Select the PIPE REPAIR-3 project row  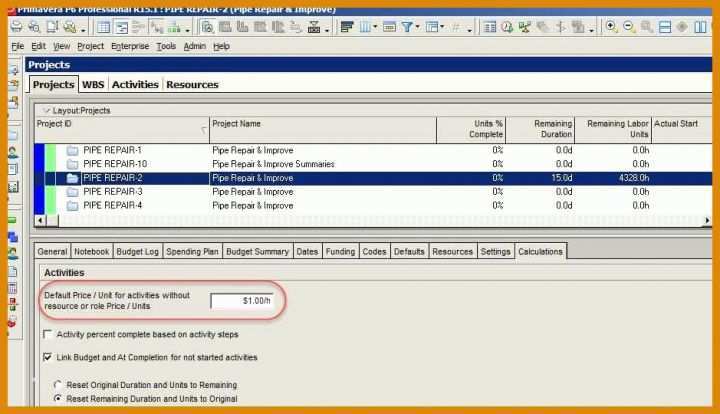pos(373,192)
